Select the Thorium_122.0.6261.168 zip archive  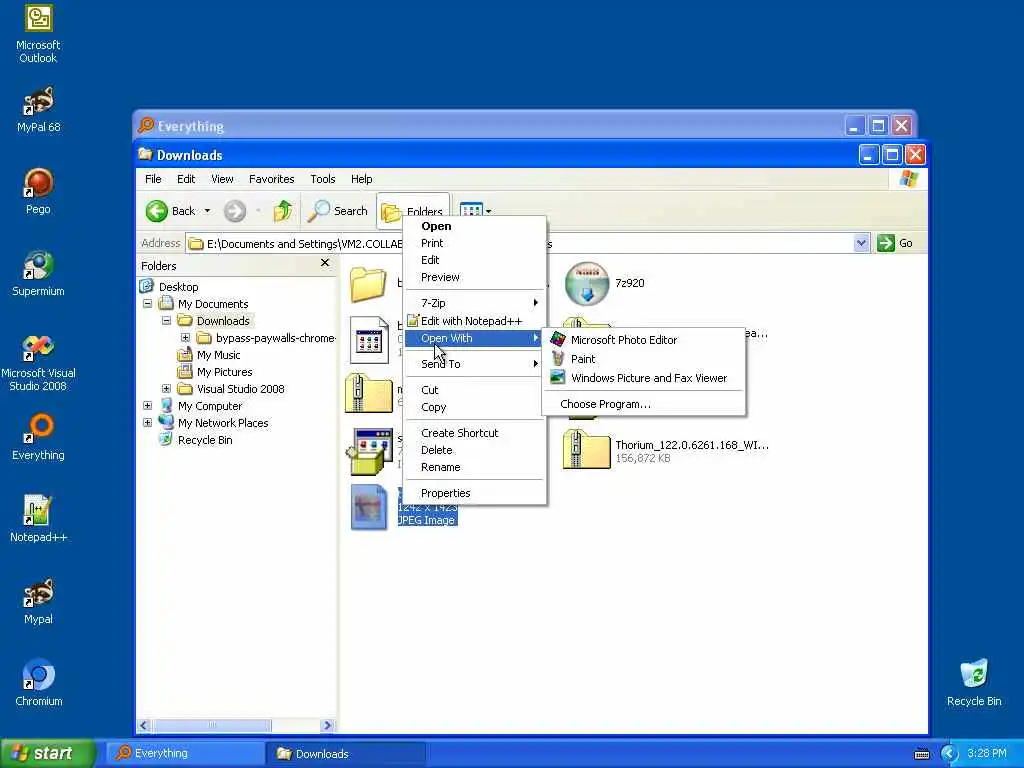[666, 451]
